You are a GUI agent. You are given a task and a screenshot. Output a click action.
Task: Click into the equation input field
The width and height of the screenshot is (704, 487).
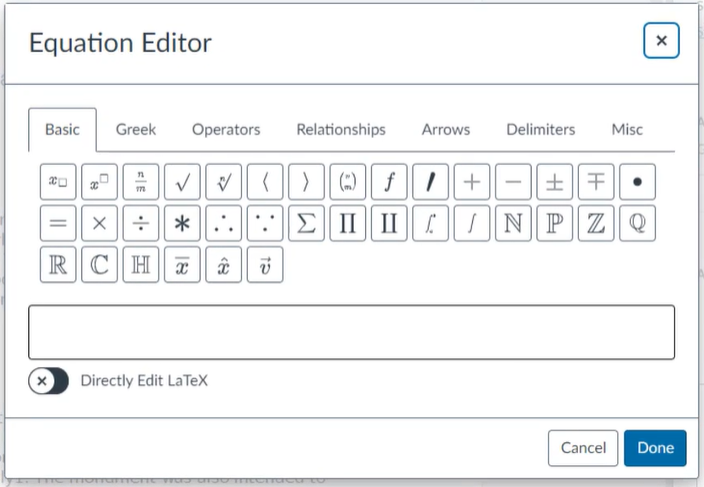click(x=351, y=332)
